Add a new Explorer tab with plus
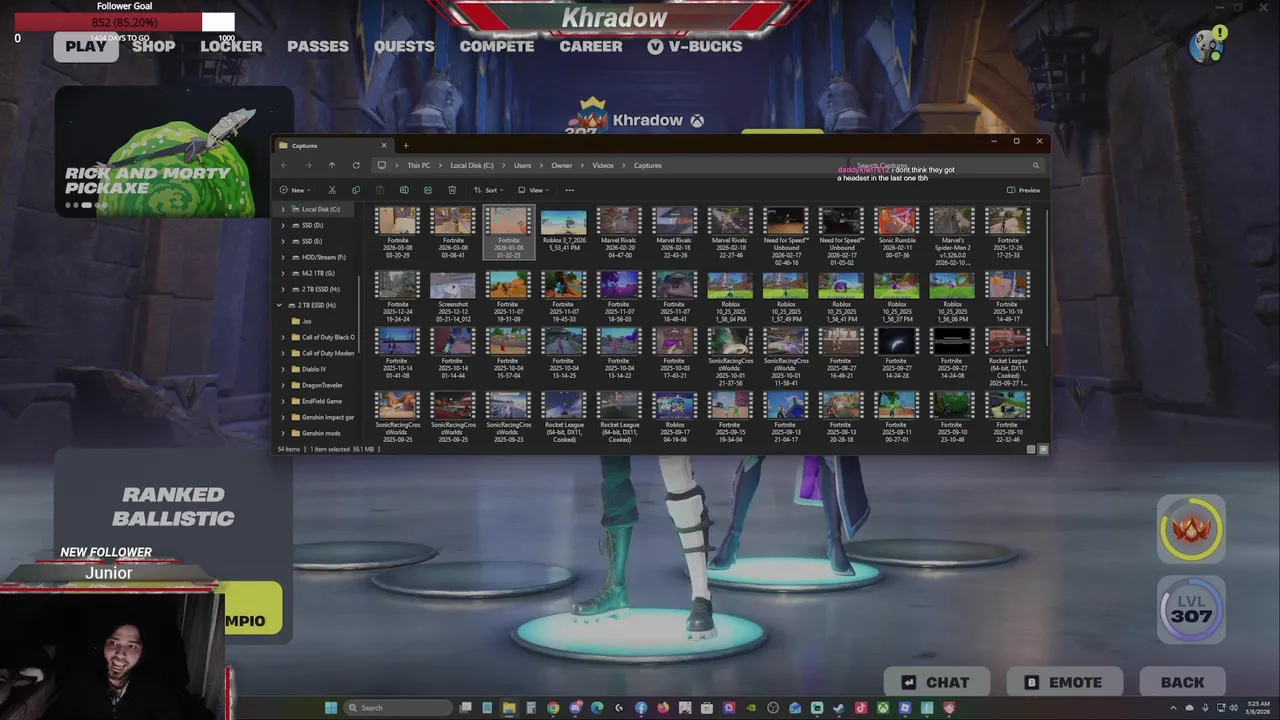Image resolution: width=1280 pixels, height=720 pixels. (405, 146)
